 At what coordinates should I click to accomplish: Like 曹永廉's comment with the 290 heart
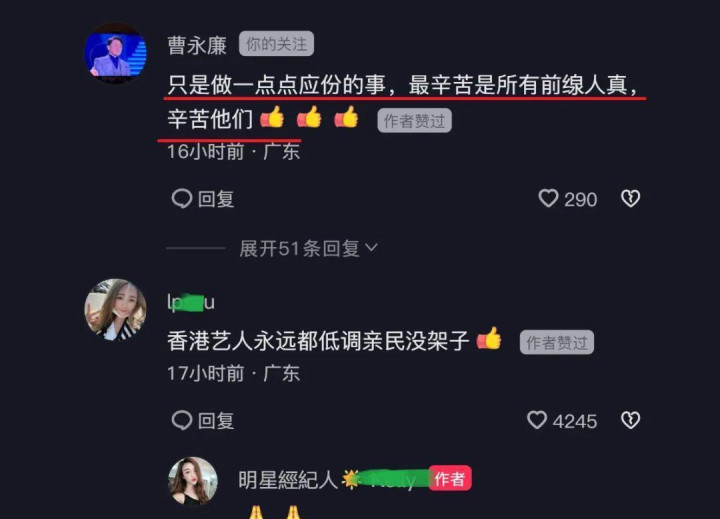point(548,199)
